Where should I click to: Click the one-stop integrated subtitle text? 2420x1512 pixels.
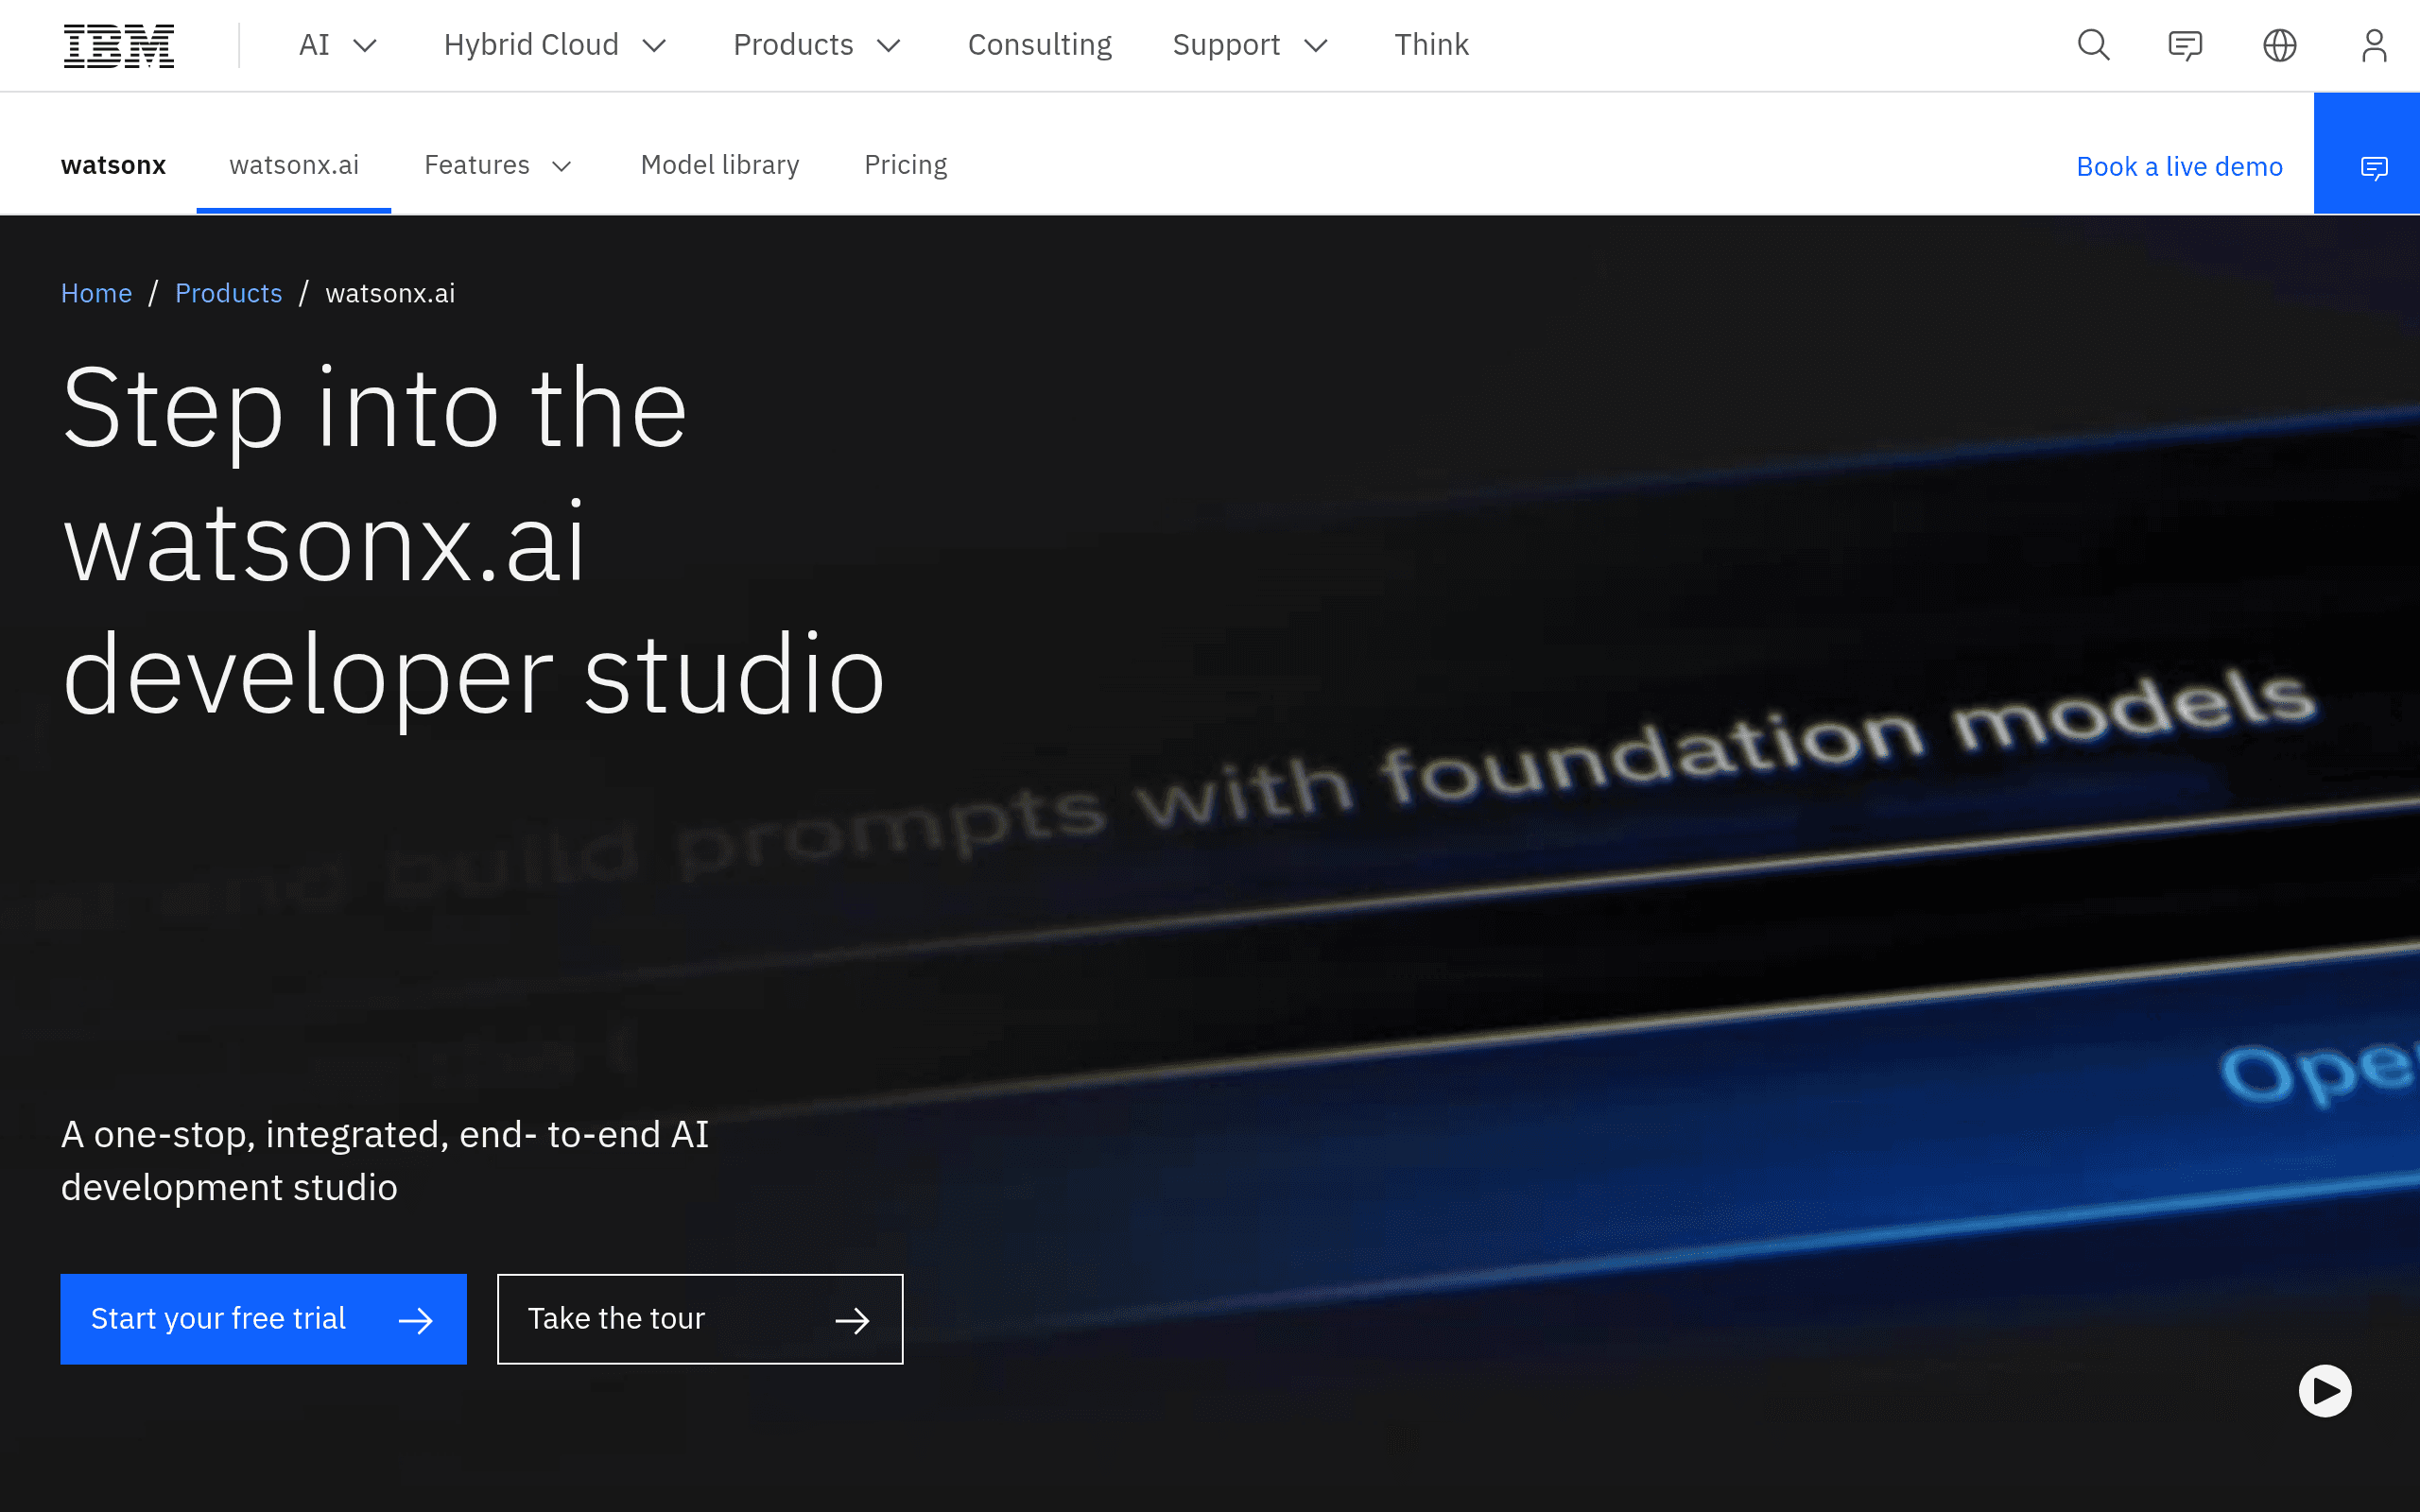(385, 1161)
